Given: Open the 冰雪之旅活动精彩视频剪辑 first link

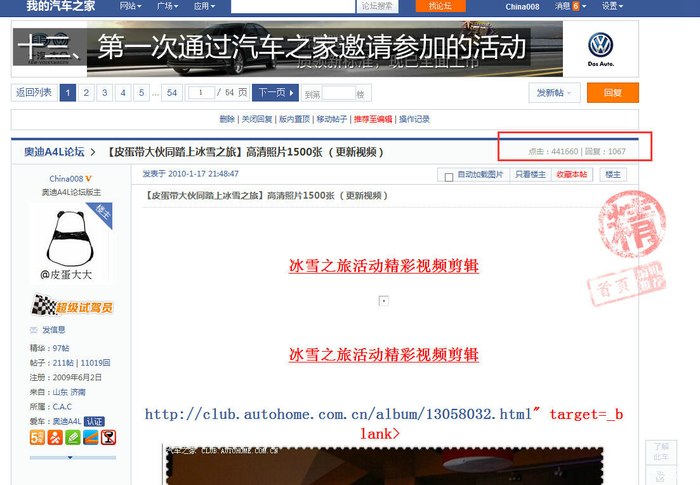Looking at the screenshot, I should [383, 267].
